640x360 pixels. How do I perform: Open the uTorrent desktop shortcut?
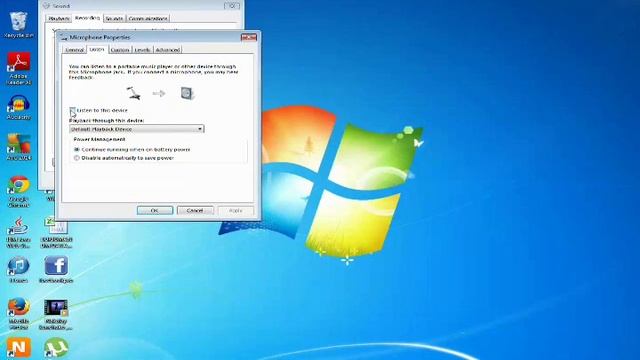tap(56, 348)
